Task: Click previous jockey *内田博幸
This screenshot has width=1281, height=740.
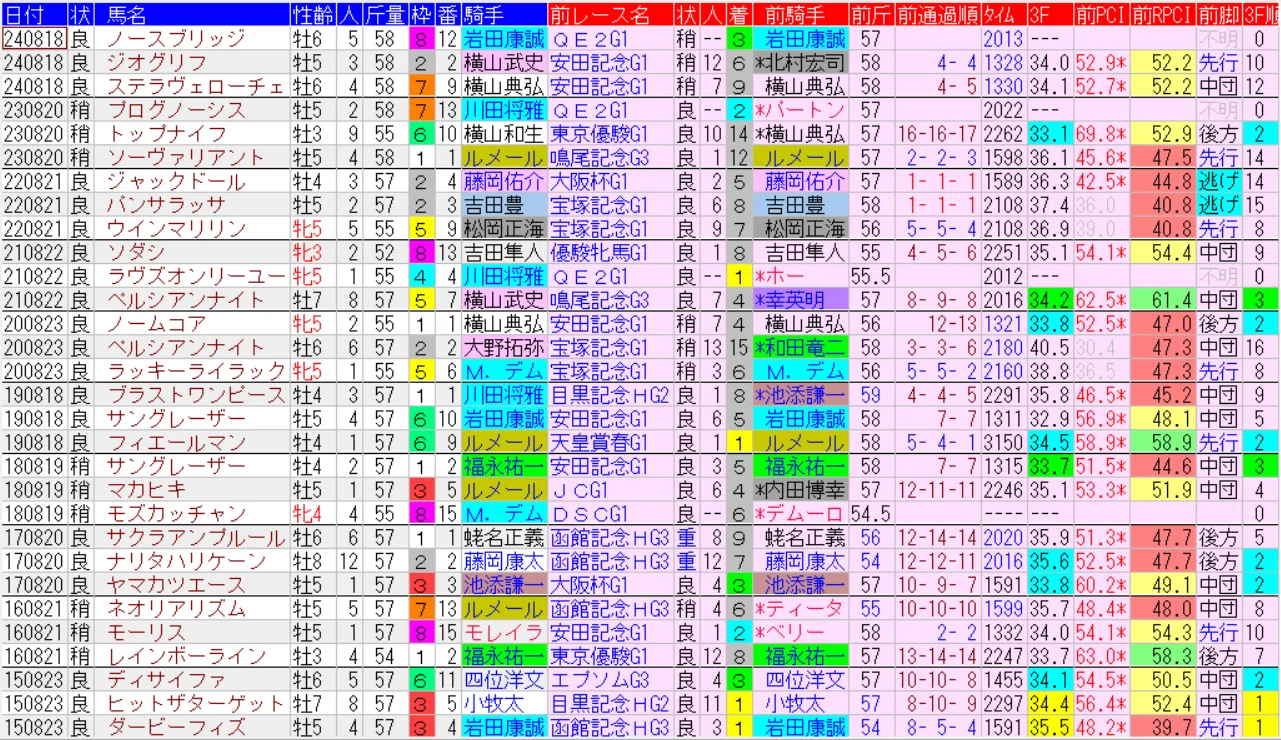Action: (x=799, y=489)
